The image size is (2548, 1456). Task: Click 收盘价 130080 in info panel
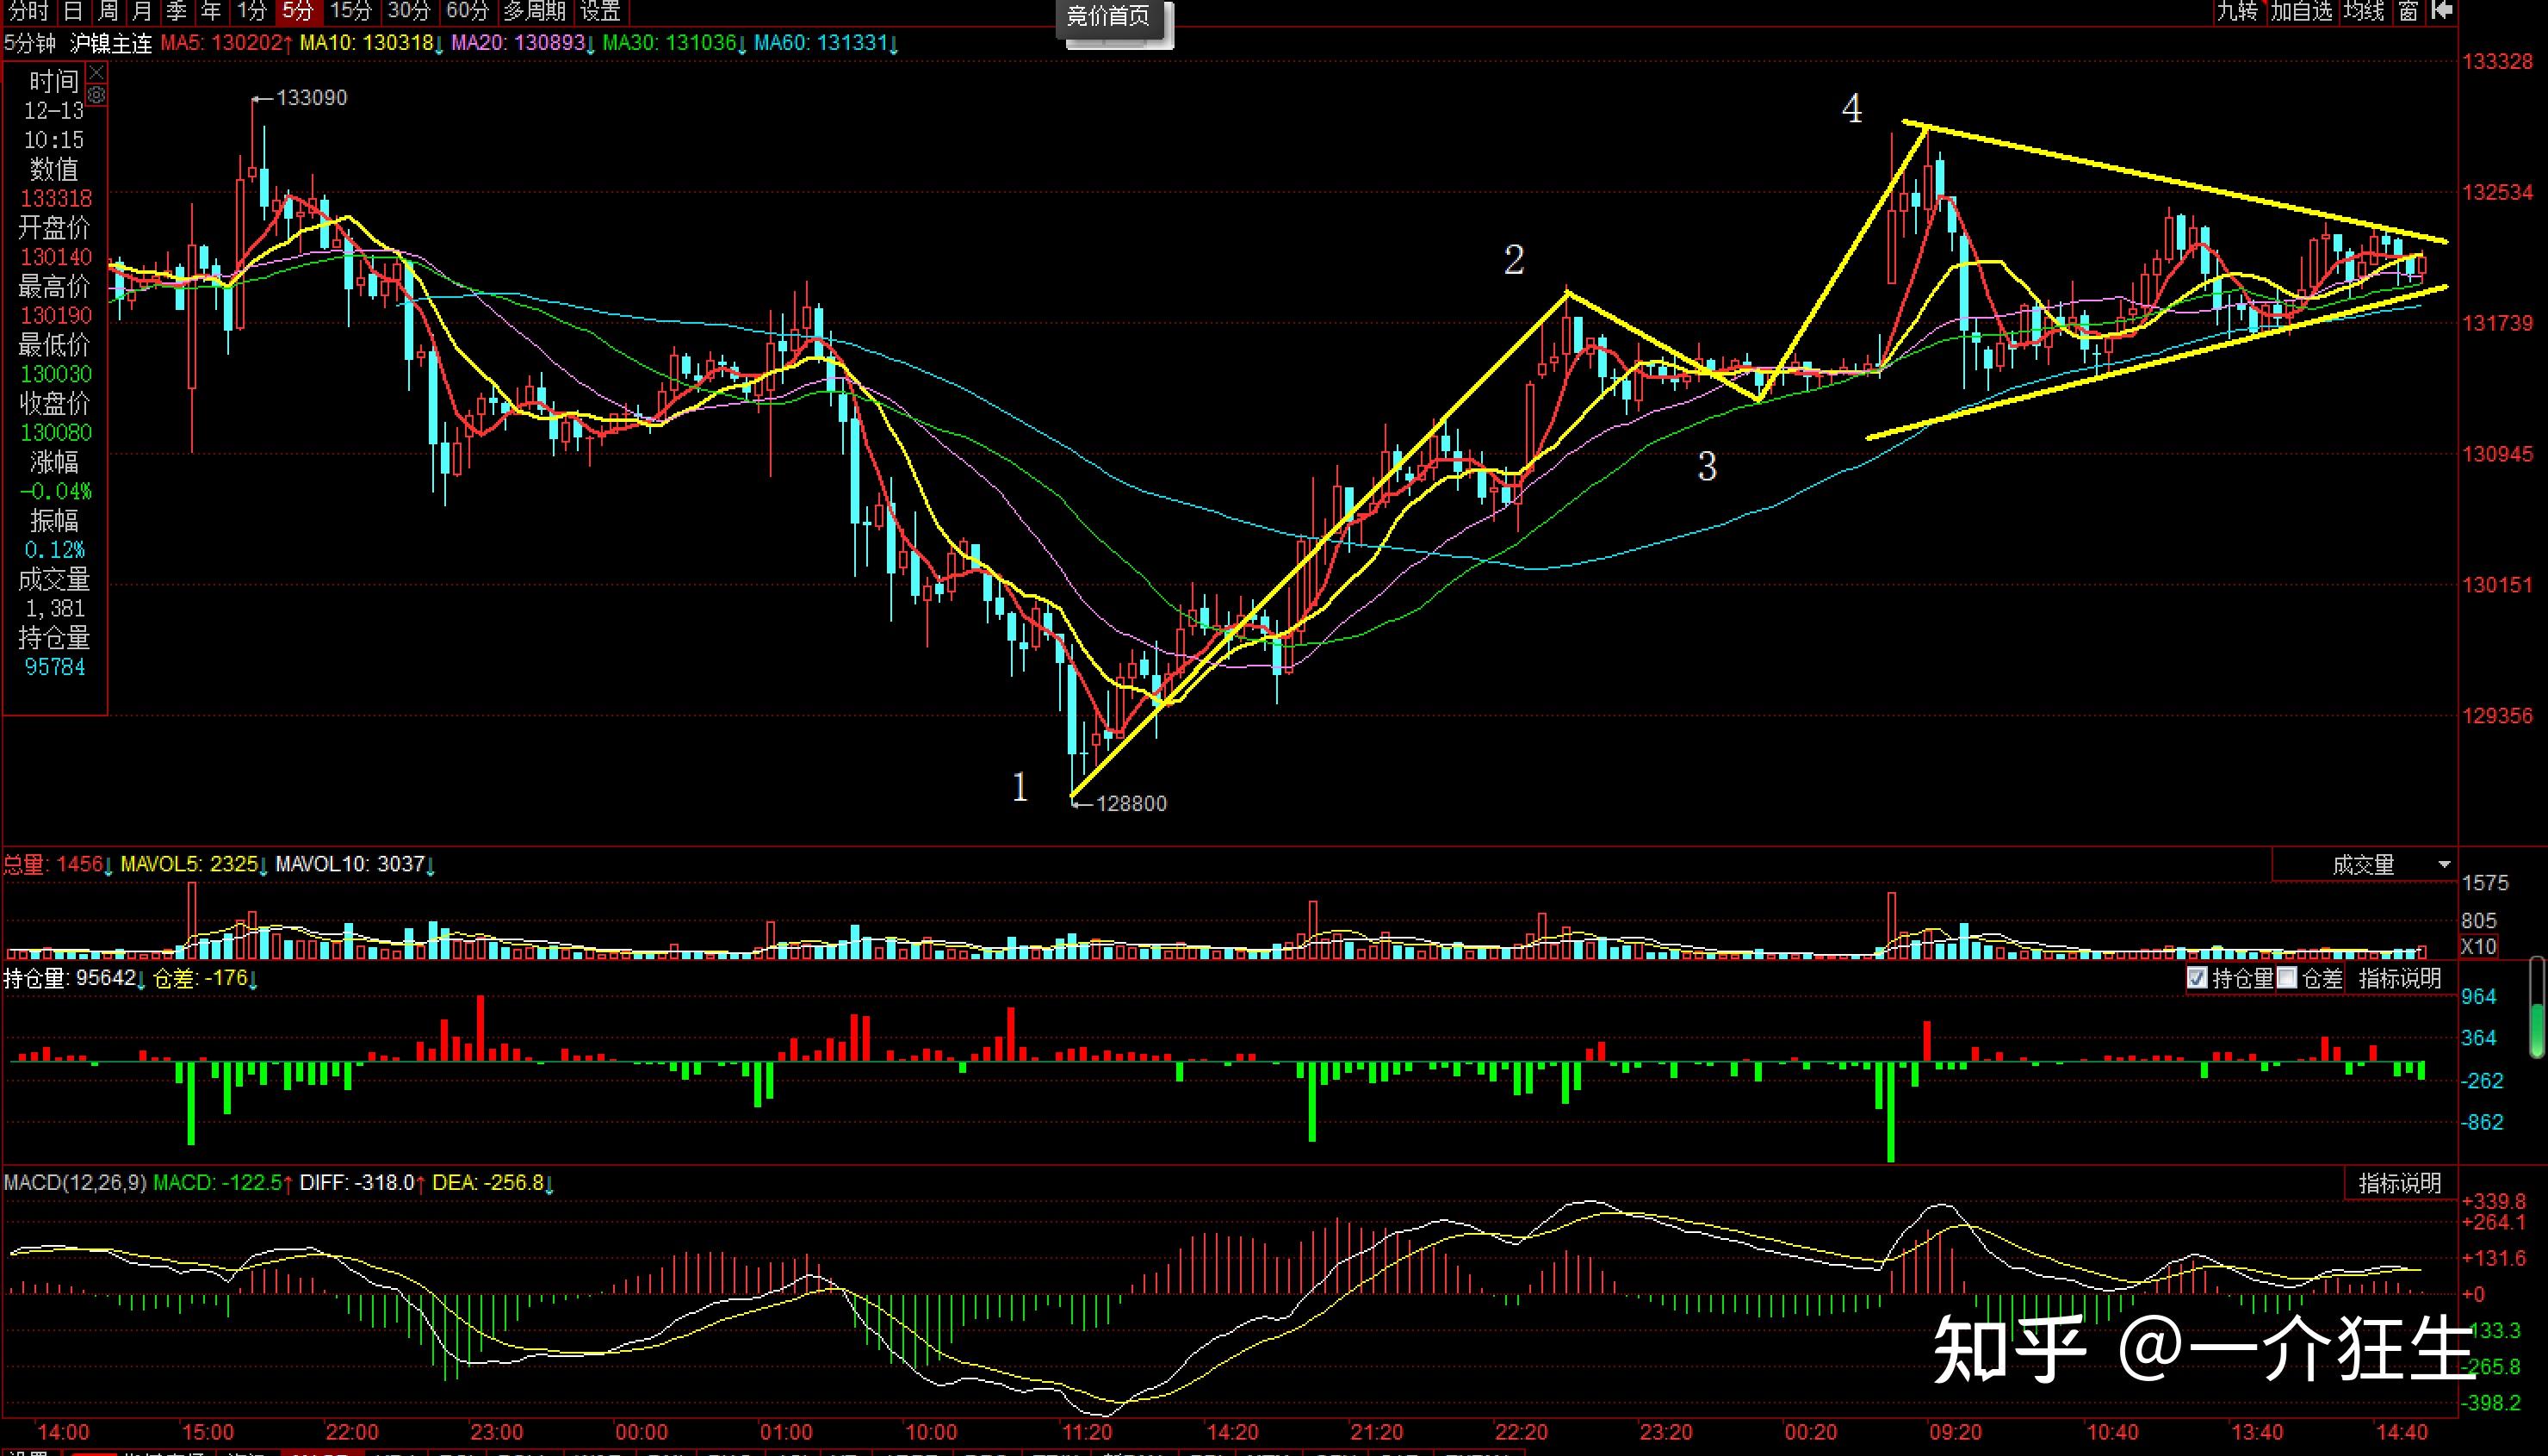coord(55,418)
